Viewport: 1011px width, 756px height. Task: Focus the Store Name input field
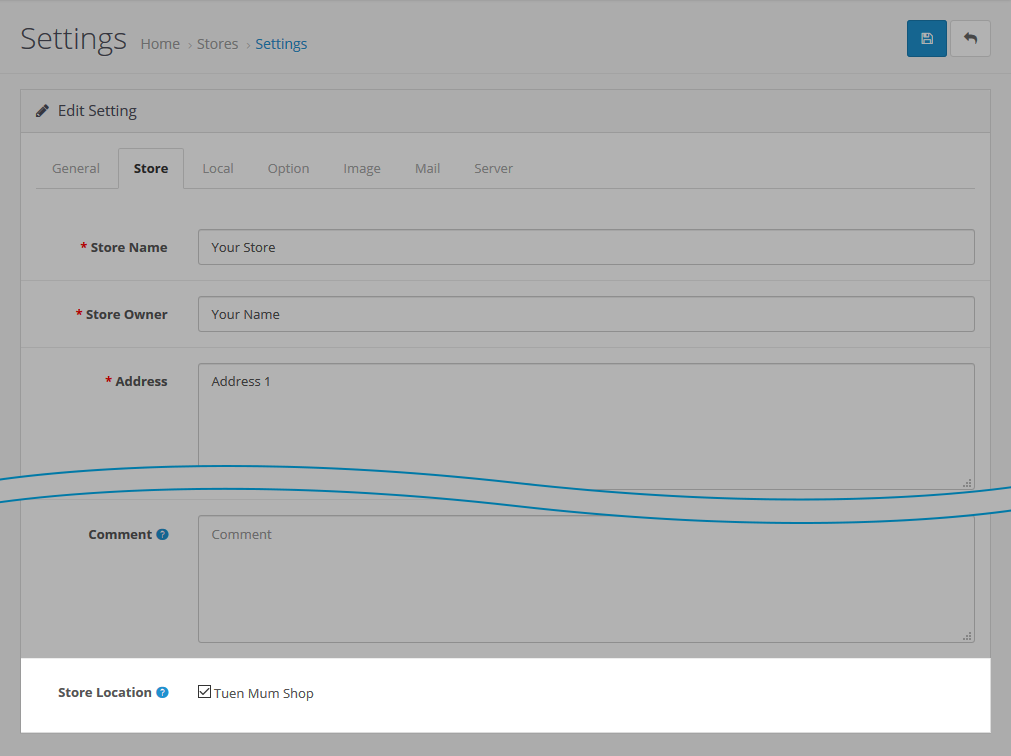(x=586, y=247)
